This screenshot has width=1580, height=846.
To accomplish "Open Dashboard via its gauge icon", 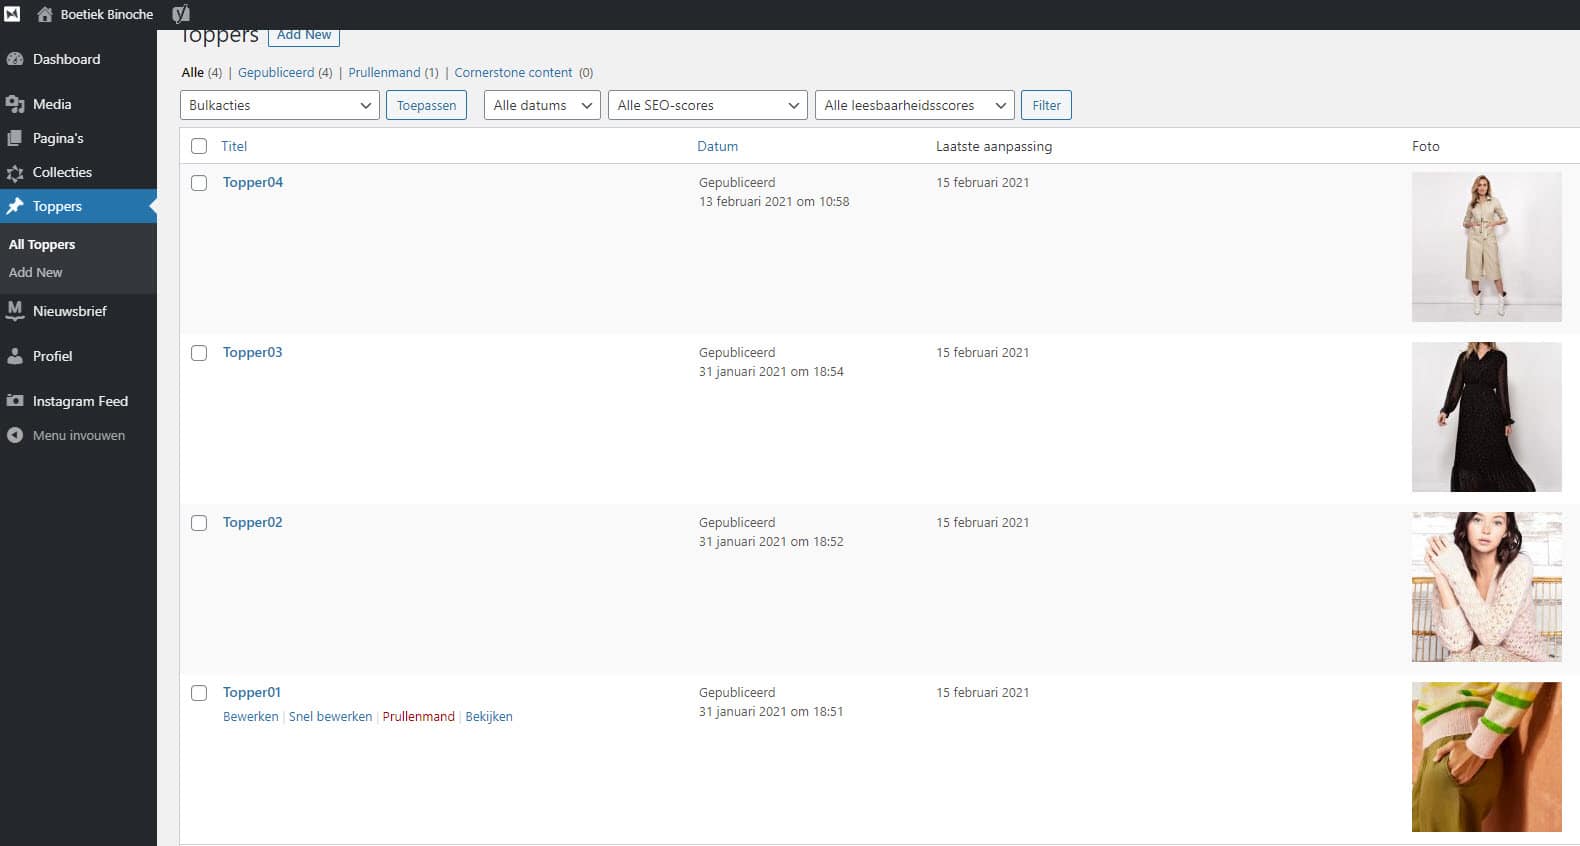I will click(x=15, y=59).
